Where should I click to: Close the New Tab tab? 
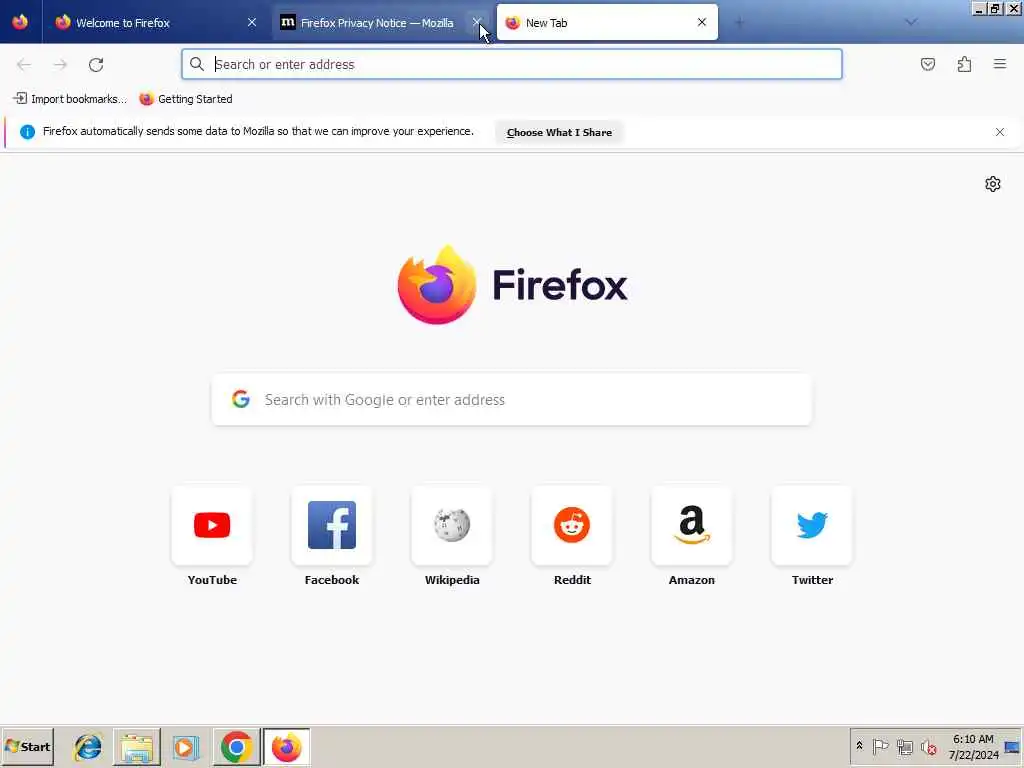click(701, 22)
